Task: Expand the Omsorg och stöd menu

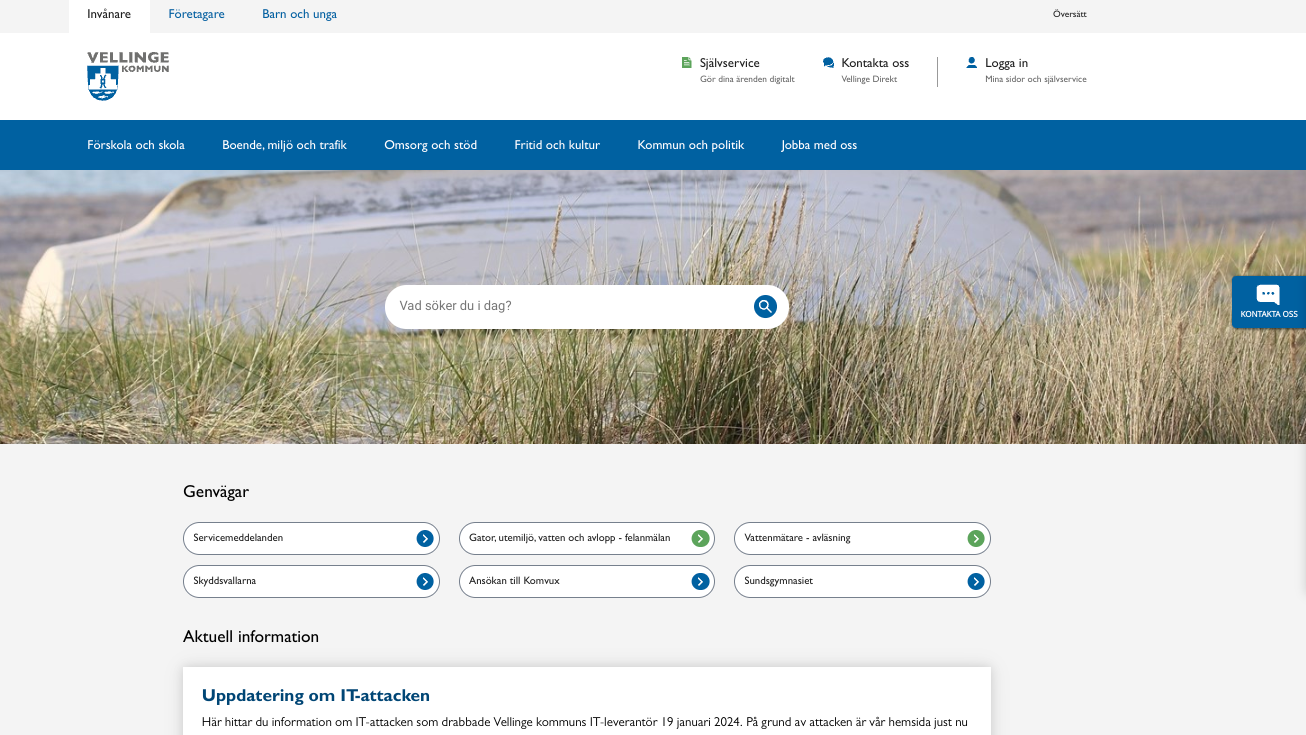Action: tap(430, 145)
